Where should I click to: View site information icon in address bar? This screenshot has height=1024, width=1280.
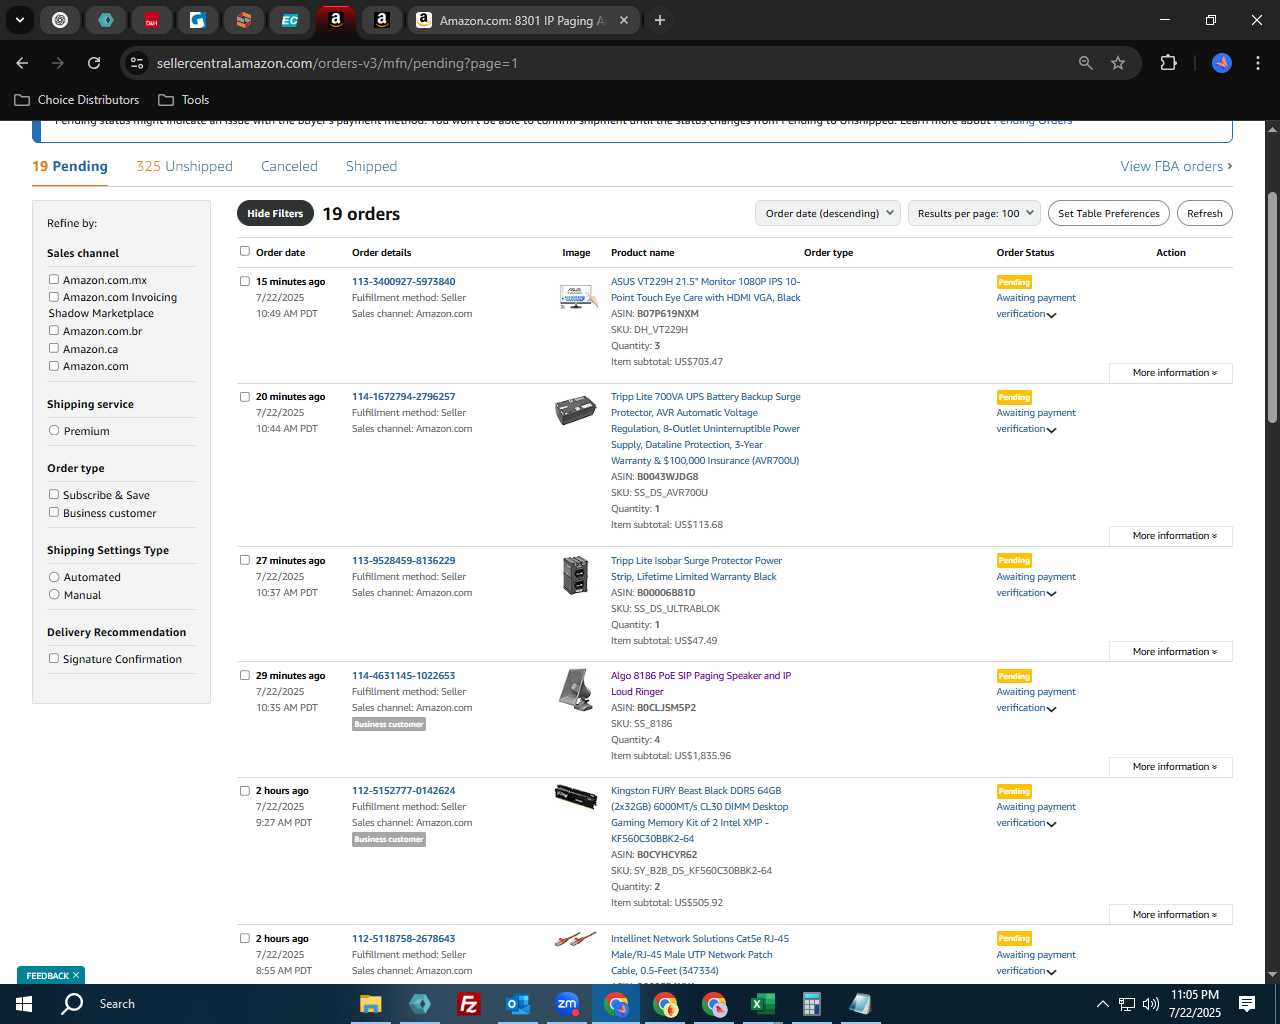click(x=137, y=63)
